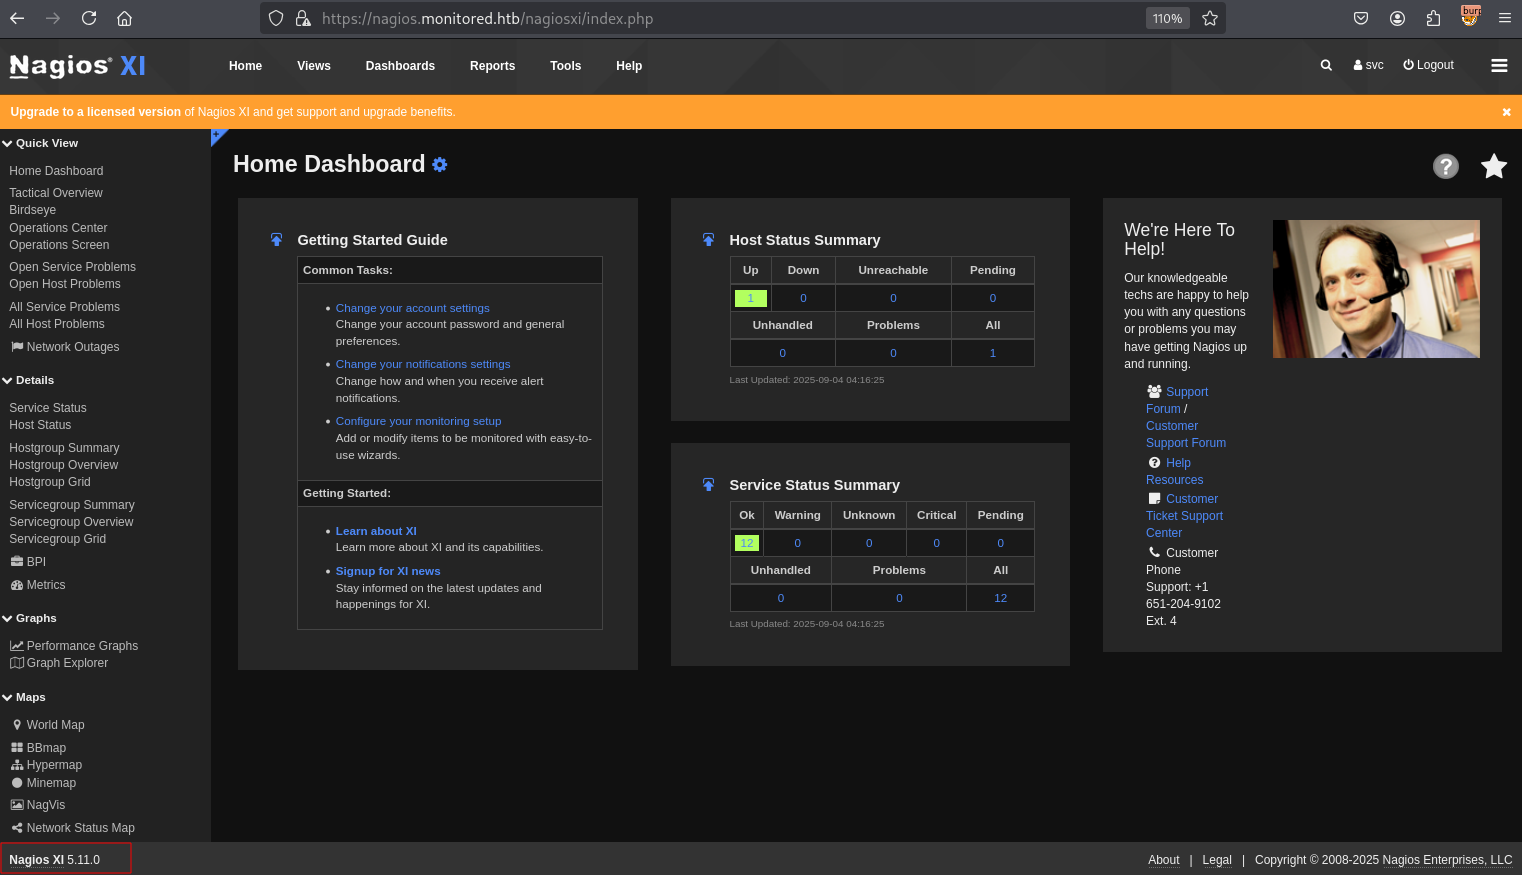Click 'Upgrade to a licensed version' in banner
1522x875 pixels.
[96, 112]
